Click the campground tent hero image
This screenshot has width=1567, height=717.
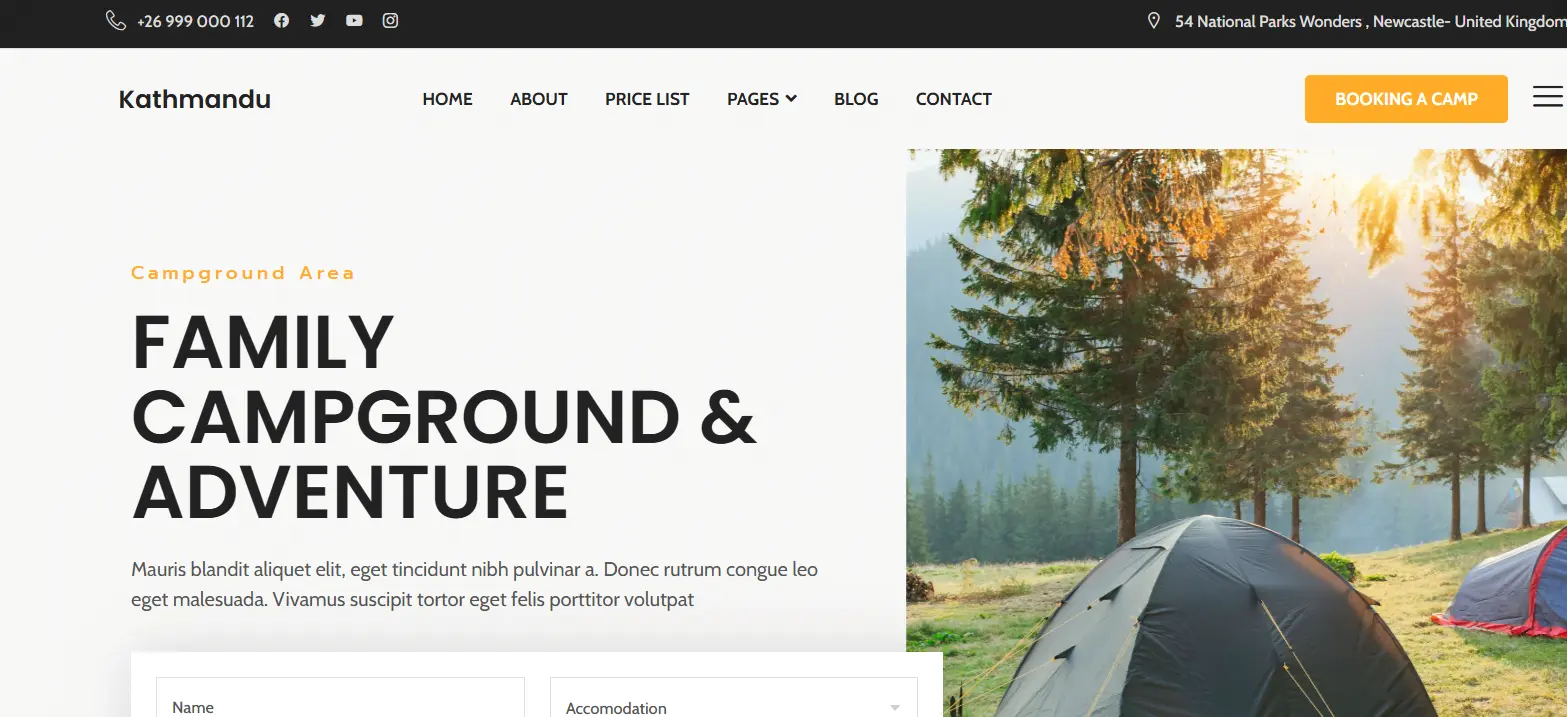[x=1236, y=433]
